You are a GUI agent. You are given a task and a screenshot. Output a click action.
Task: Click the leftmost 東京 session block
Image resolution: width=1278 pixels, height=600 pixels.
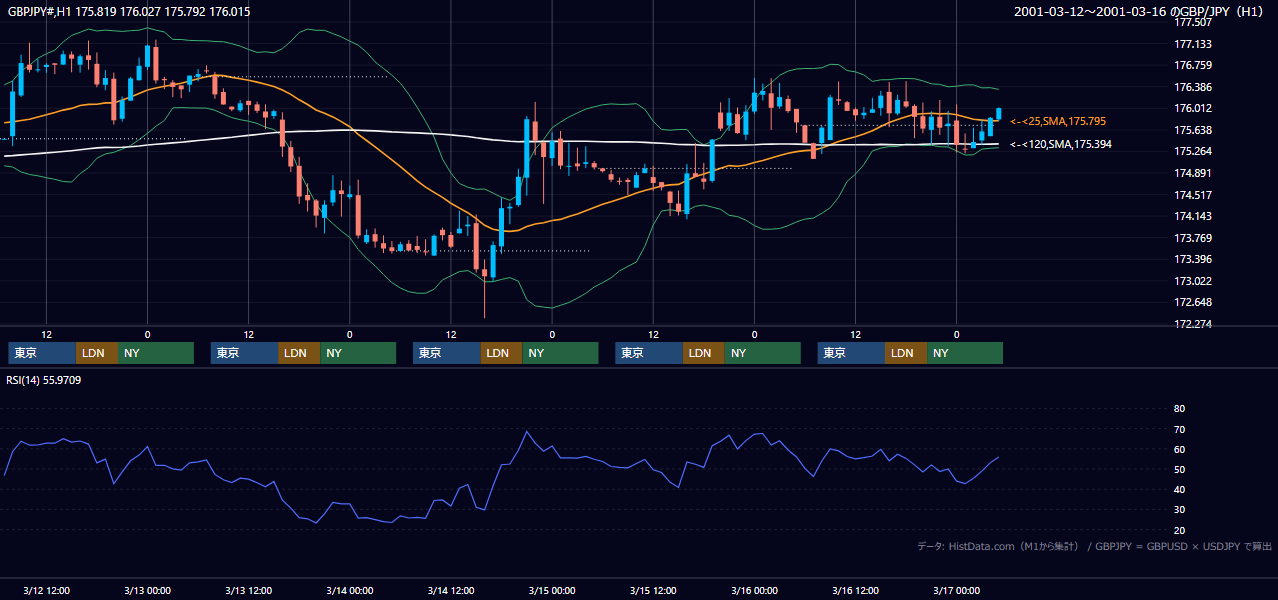point(42,353)
